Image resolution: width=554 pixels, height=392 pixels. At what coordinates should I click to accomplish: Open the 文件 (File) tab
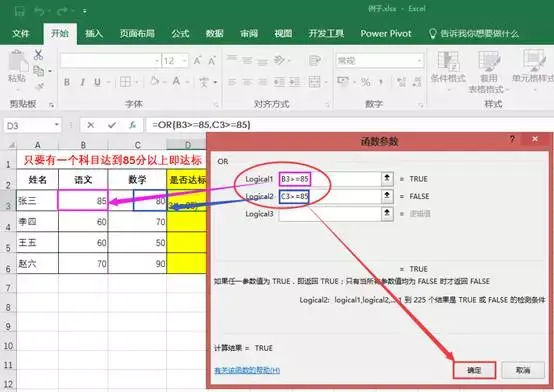(21, 34)
